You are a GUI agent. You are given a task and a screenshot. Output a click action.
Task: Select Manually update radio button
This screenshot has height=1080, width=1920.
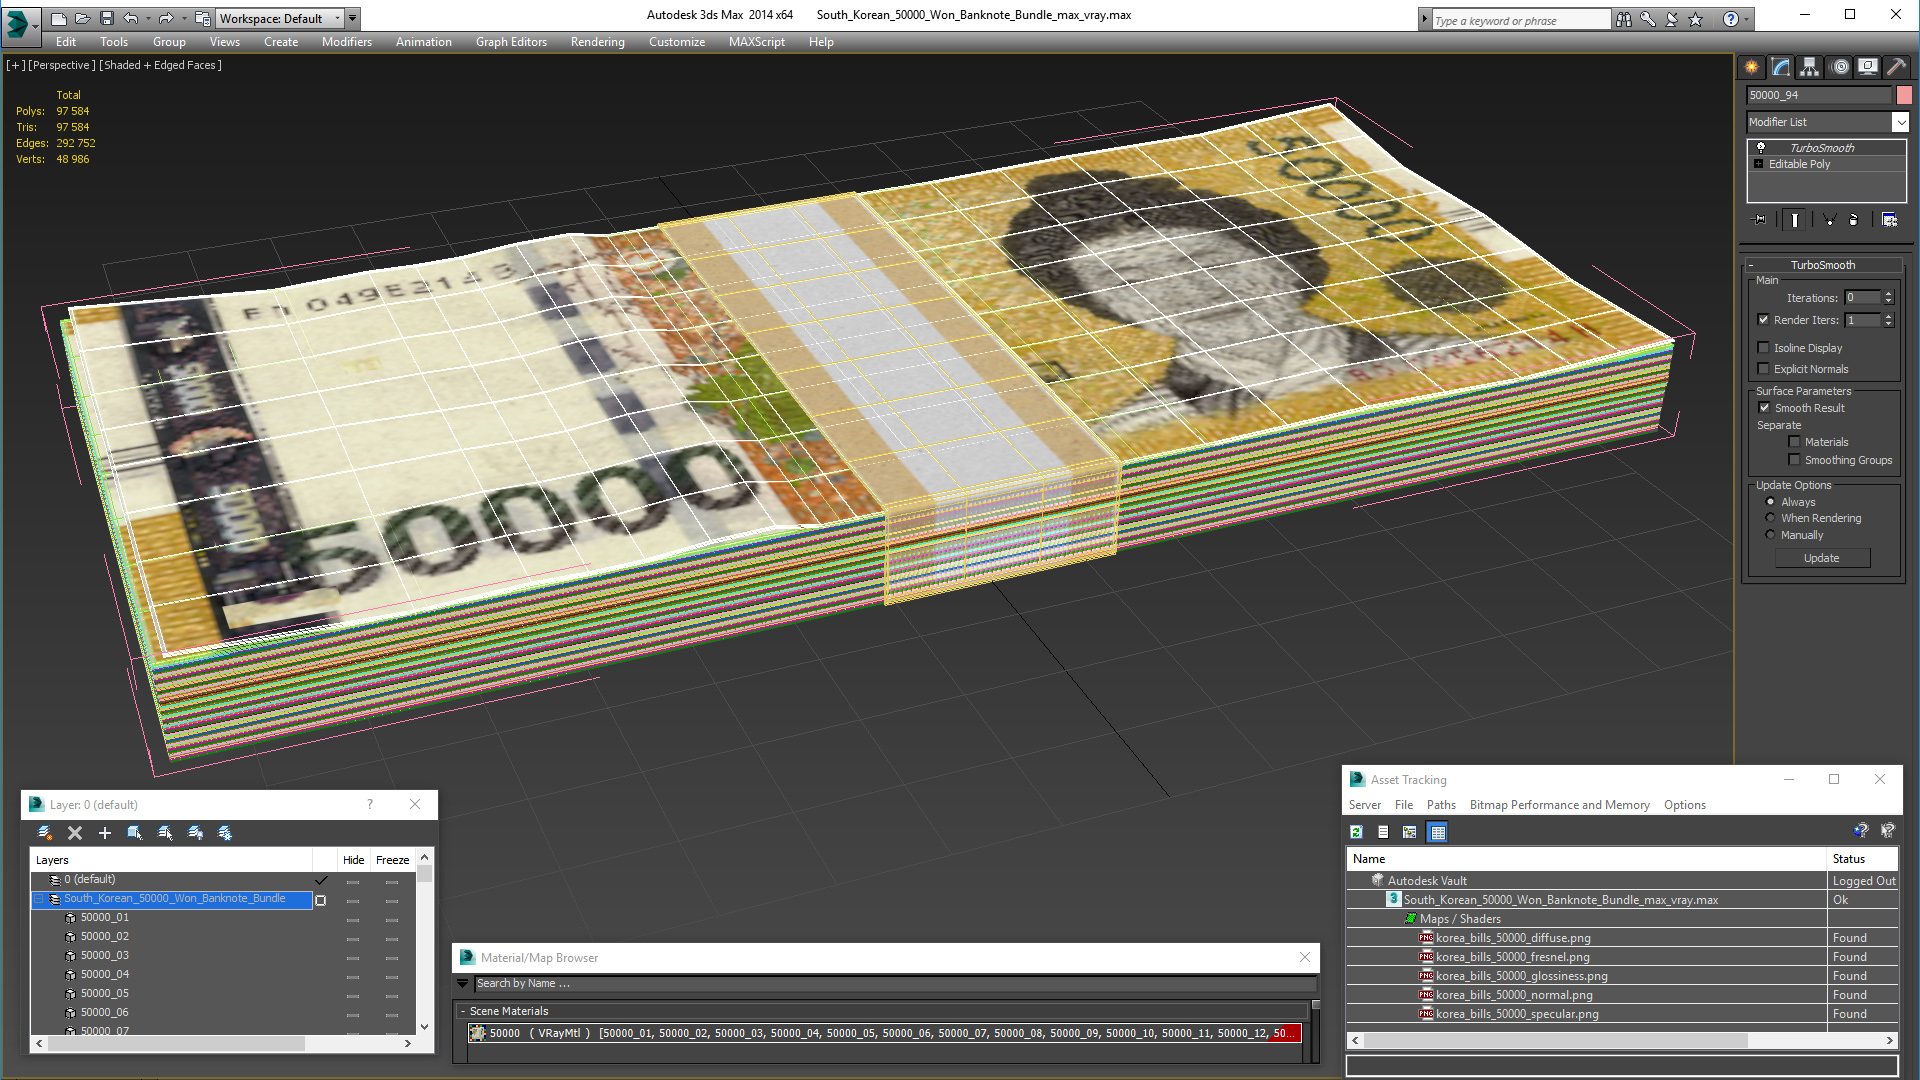(1770, 535)
